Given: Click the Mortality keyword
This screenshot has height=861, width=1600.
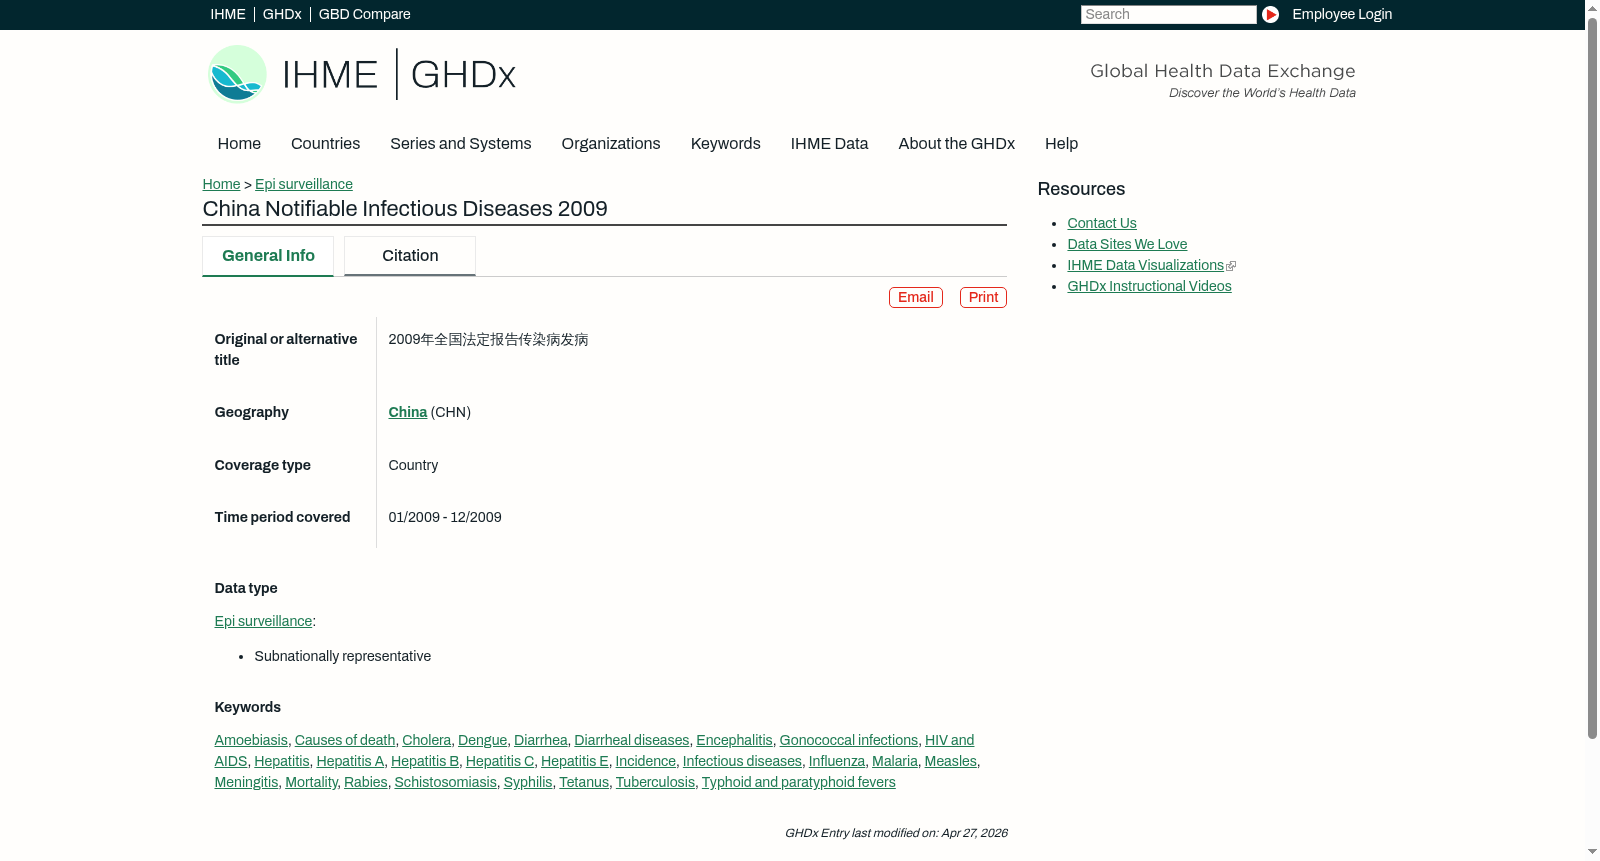Looking at the screenshot, I should tap(311, 782).
